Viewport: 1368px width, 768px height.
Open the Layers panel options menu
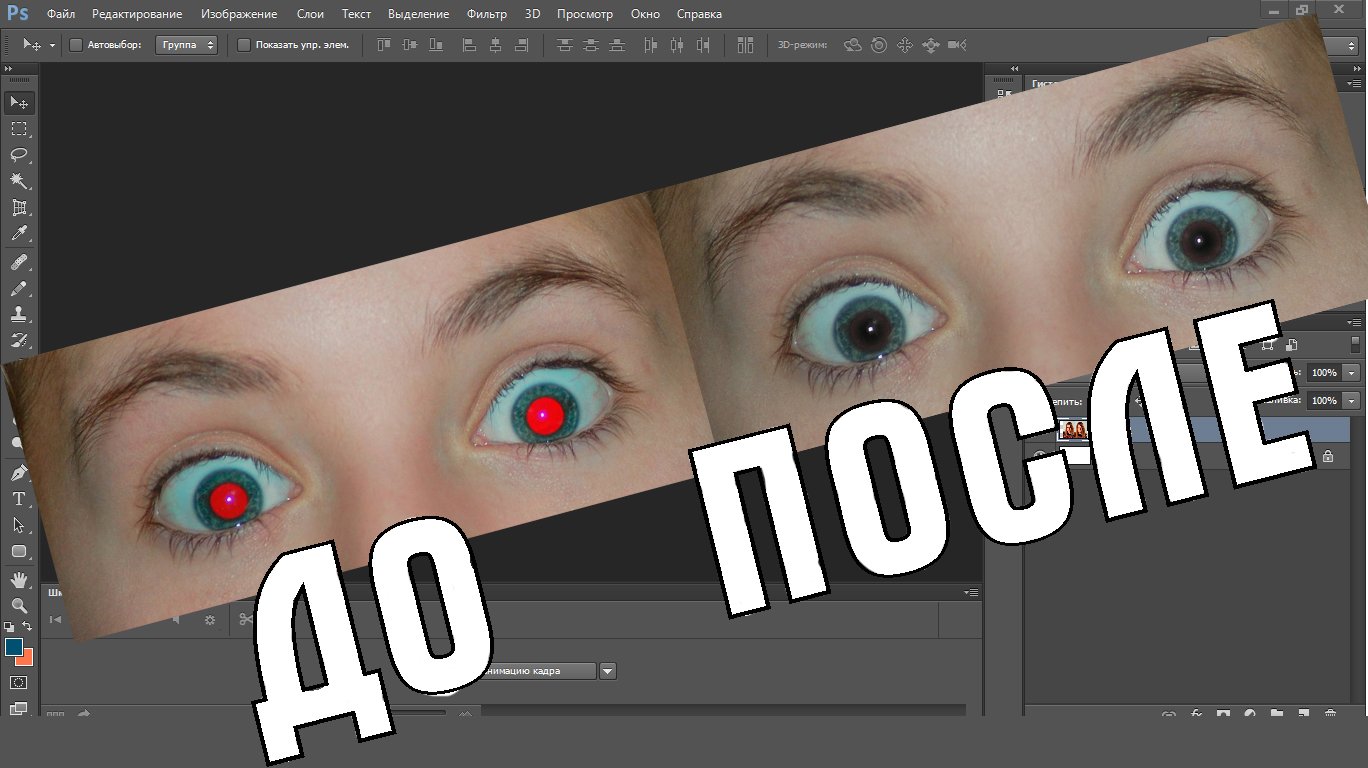[x=1352, y=322]
